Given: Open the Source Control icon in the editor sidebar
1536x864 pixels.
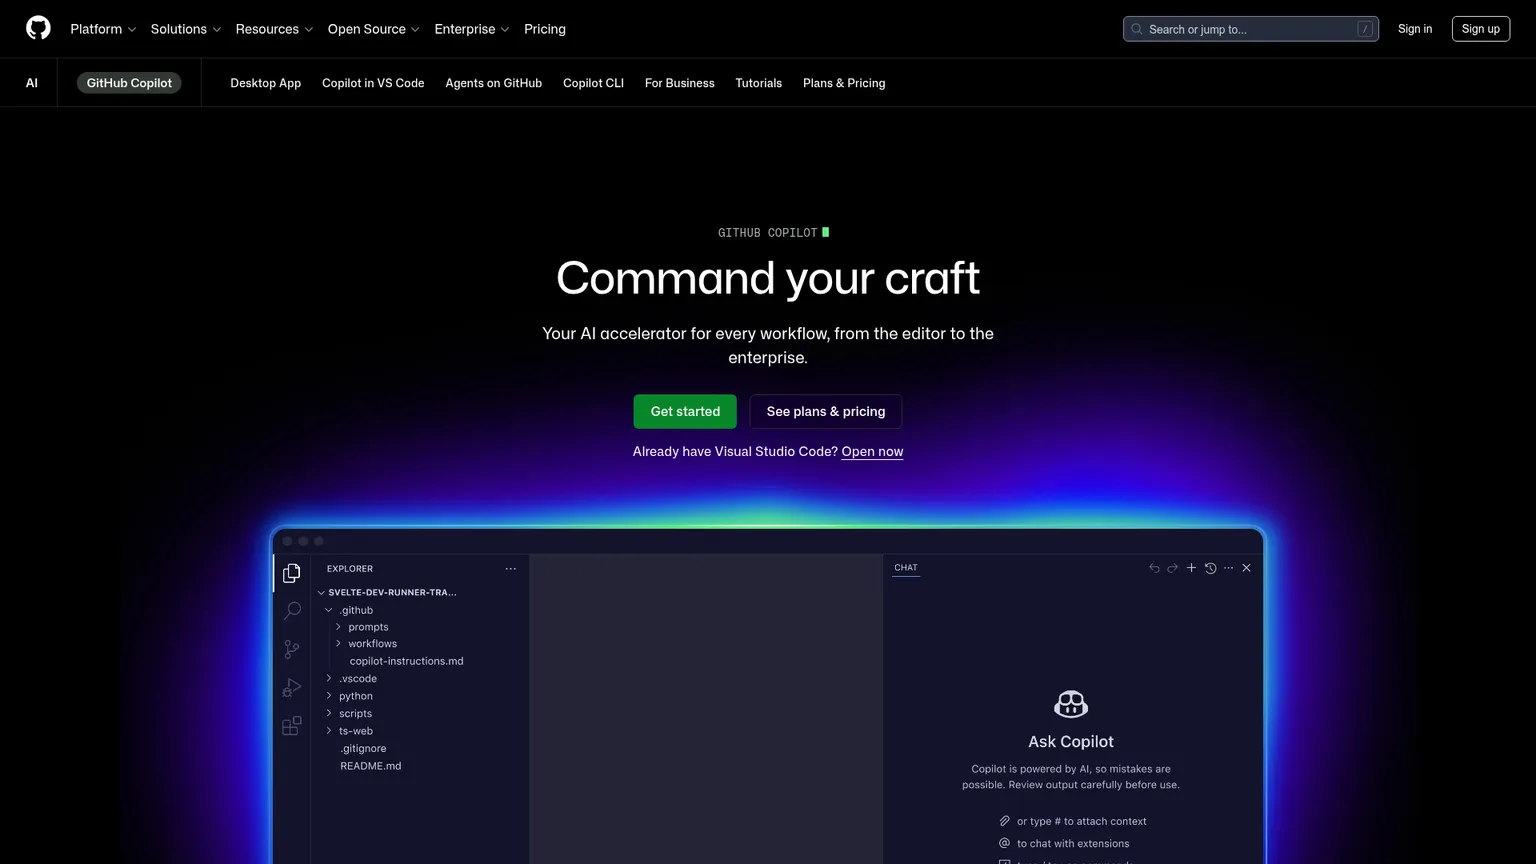Looking at the screenshot, I should pos(291,649).
